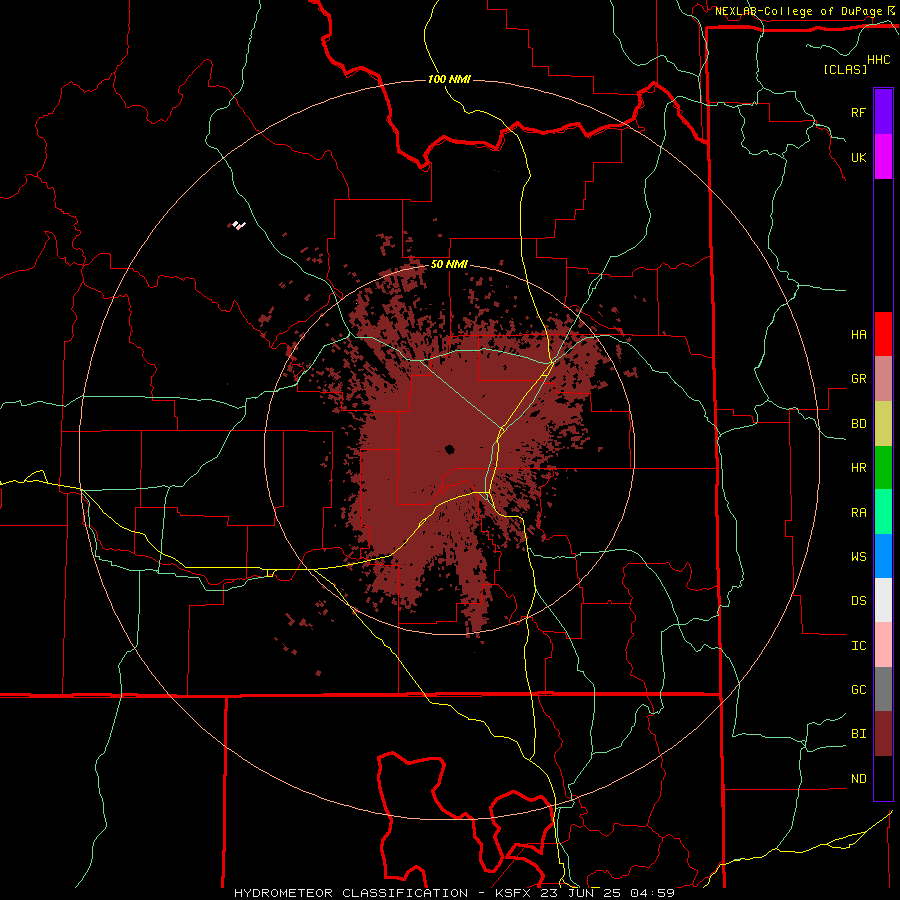The image size is (900, 900).
Task: Click the GC legend label
Action: coord(858,690)
